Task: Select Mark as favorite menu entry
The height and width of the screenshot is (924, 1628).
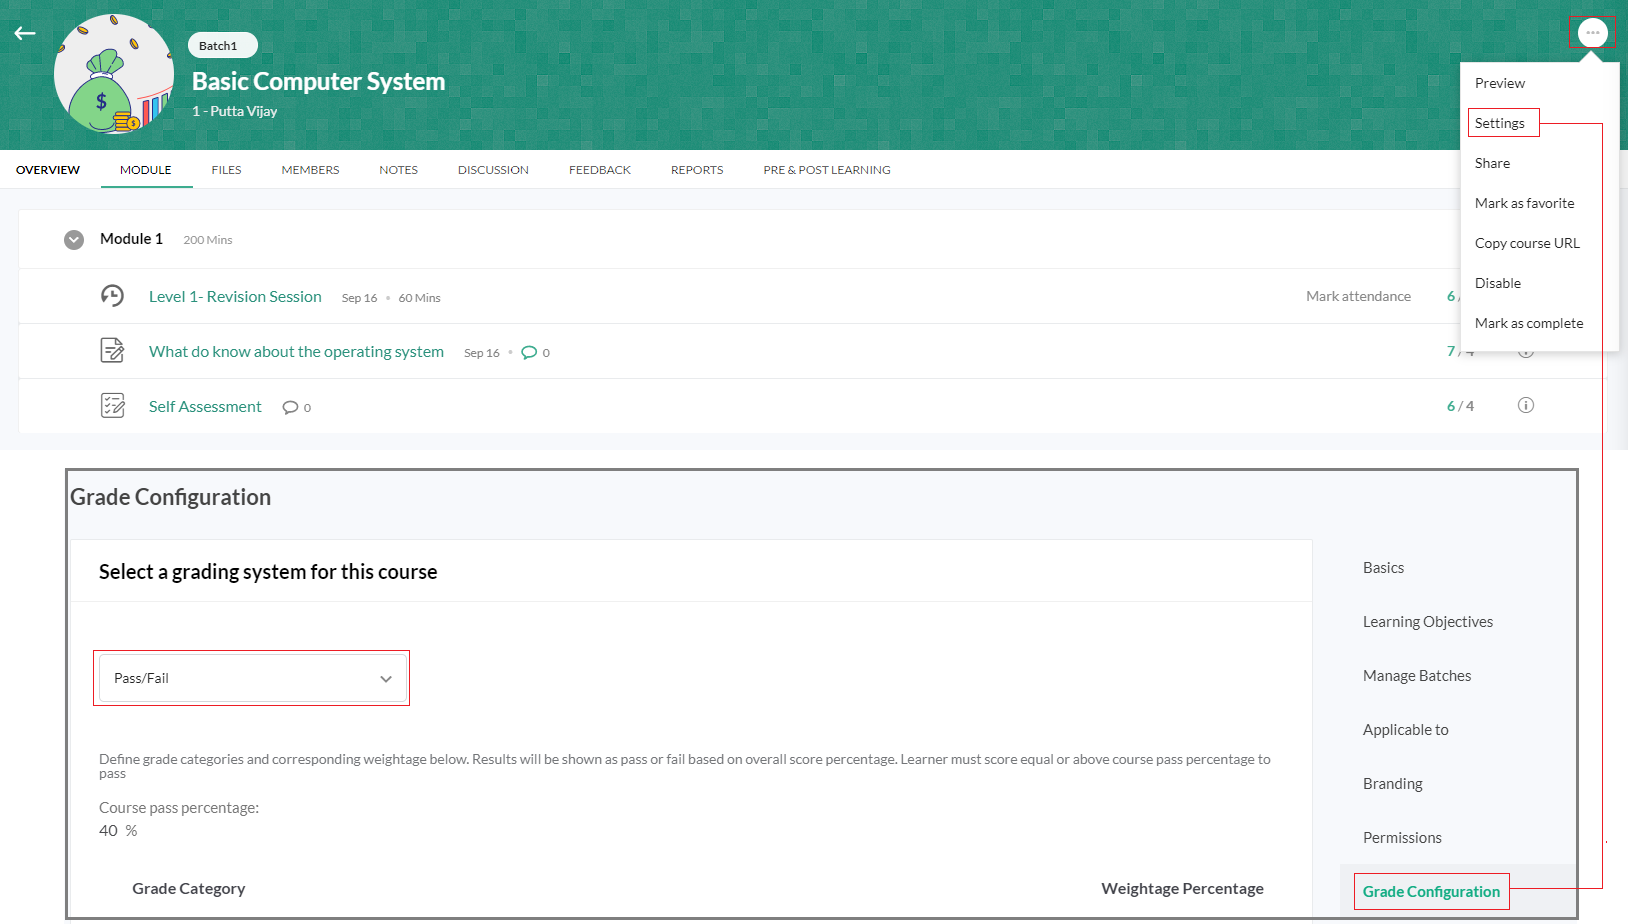Action: click(x=1524, y=203)
